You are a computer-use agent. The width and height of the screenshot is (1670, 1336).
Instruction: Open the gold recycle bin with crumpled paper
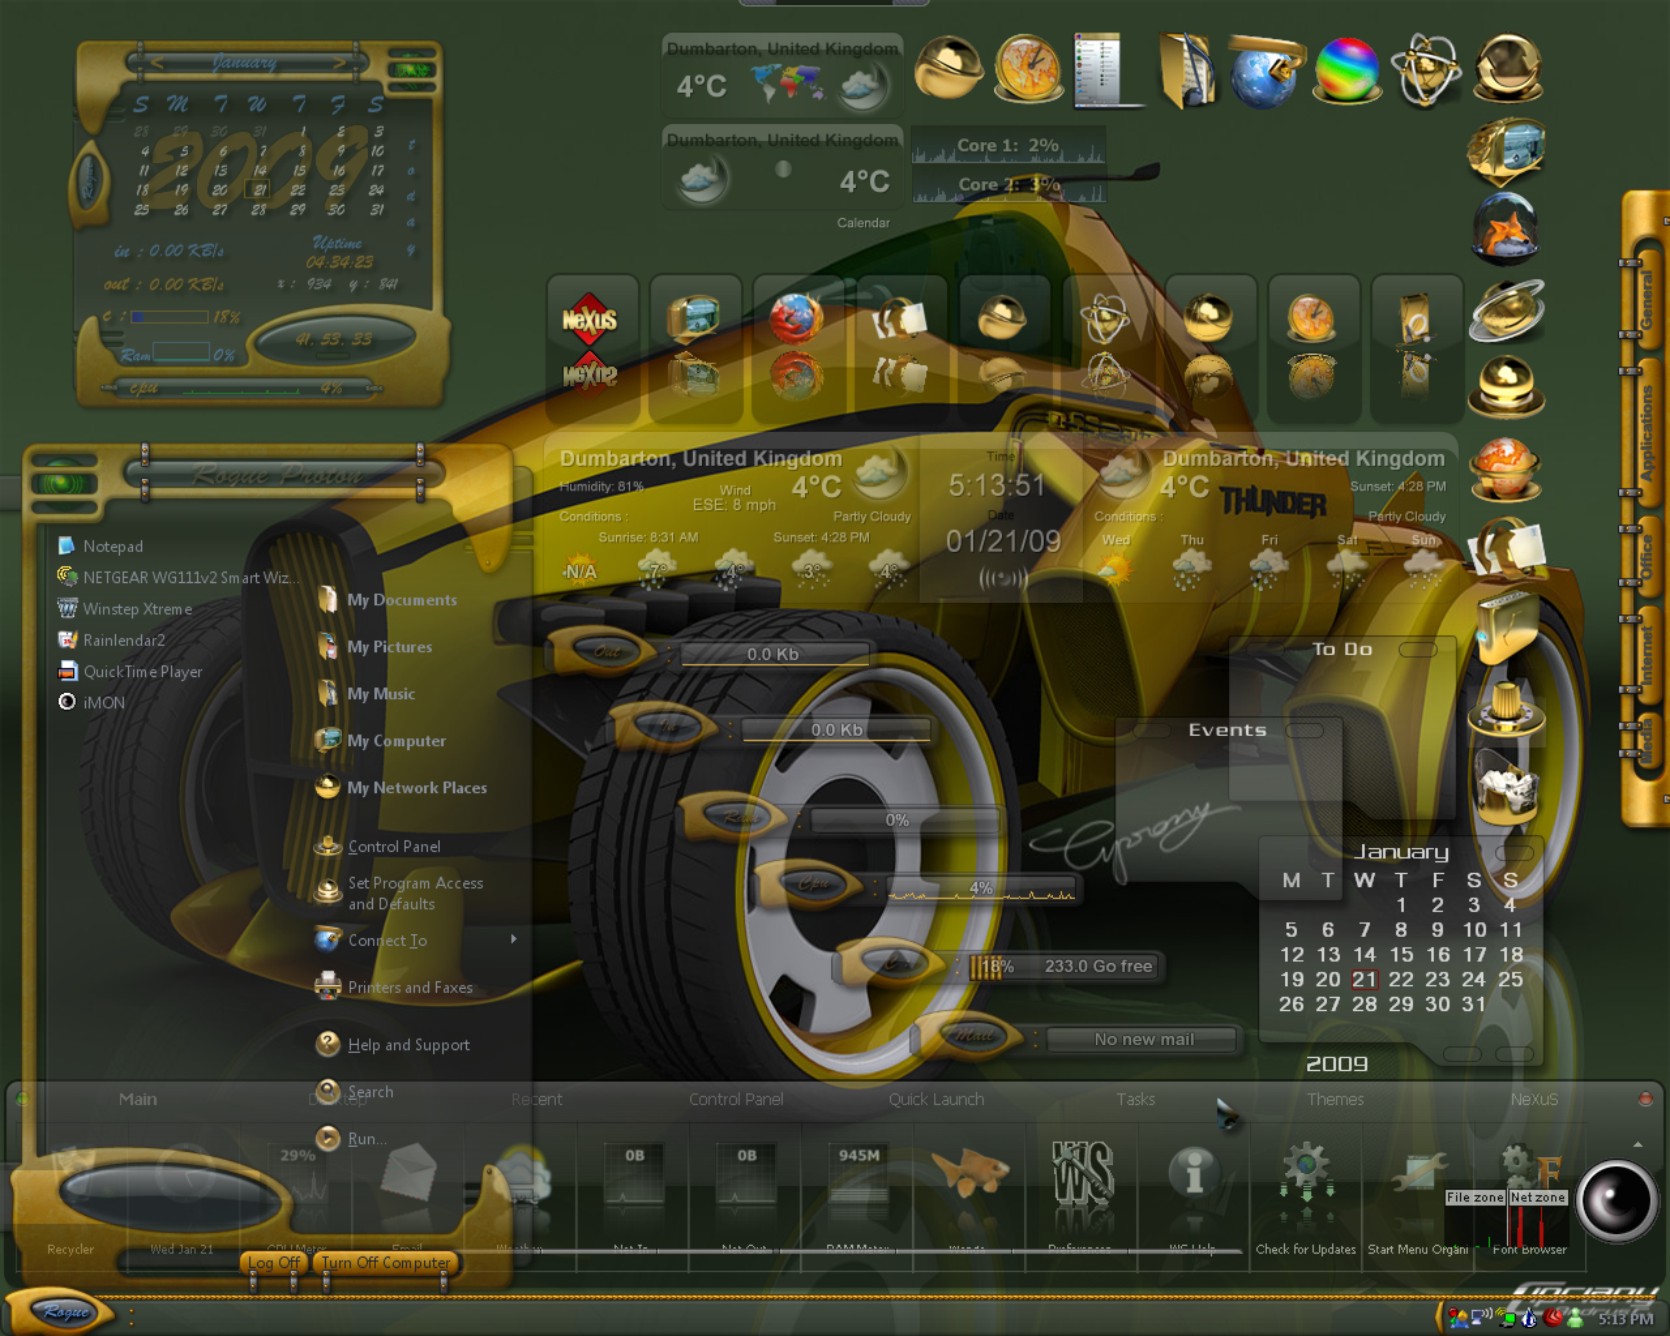point(1507,787)
